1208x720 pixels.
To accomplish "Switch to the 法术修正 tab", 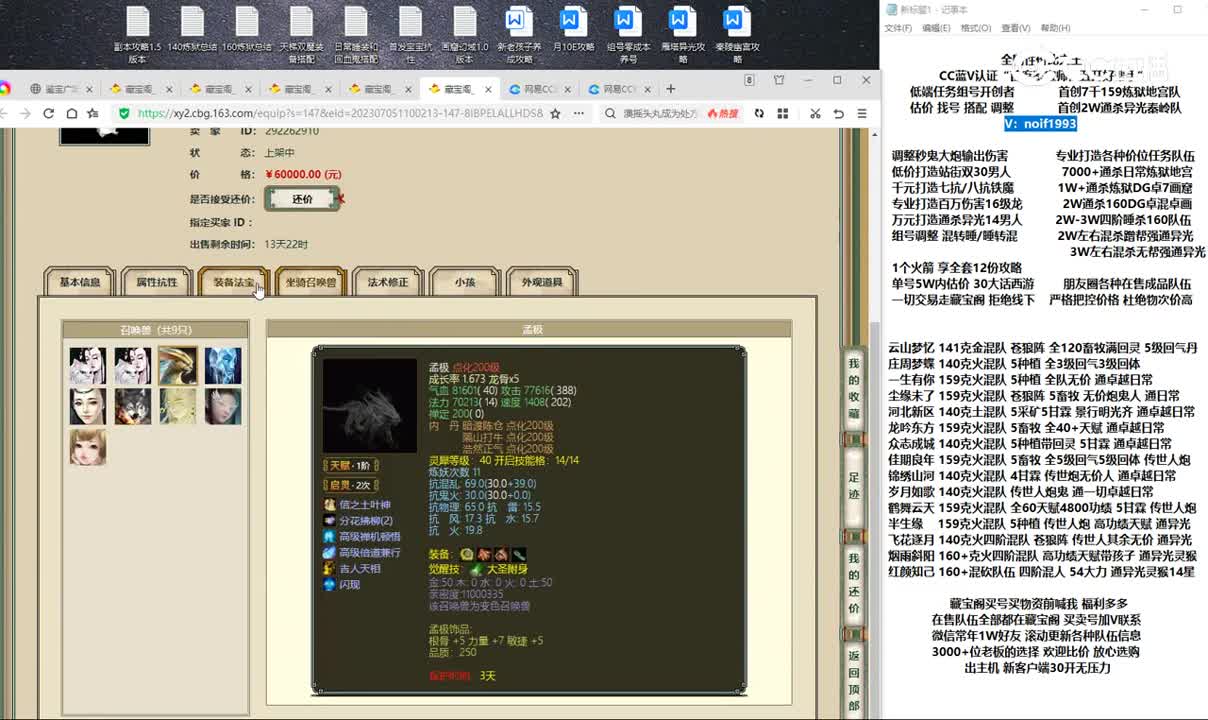I will tap(388, 283).
